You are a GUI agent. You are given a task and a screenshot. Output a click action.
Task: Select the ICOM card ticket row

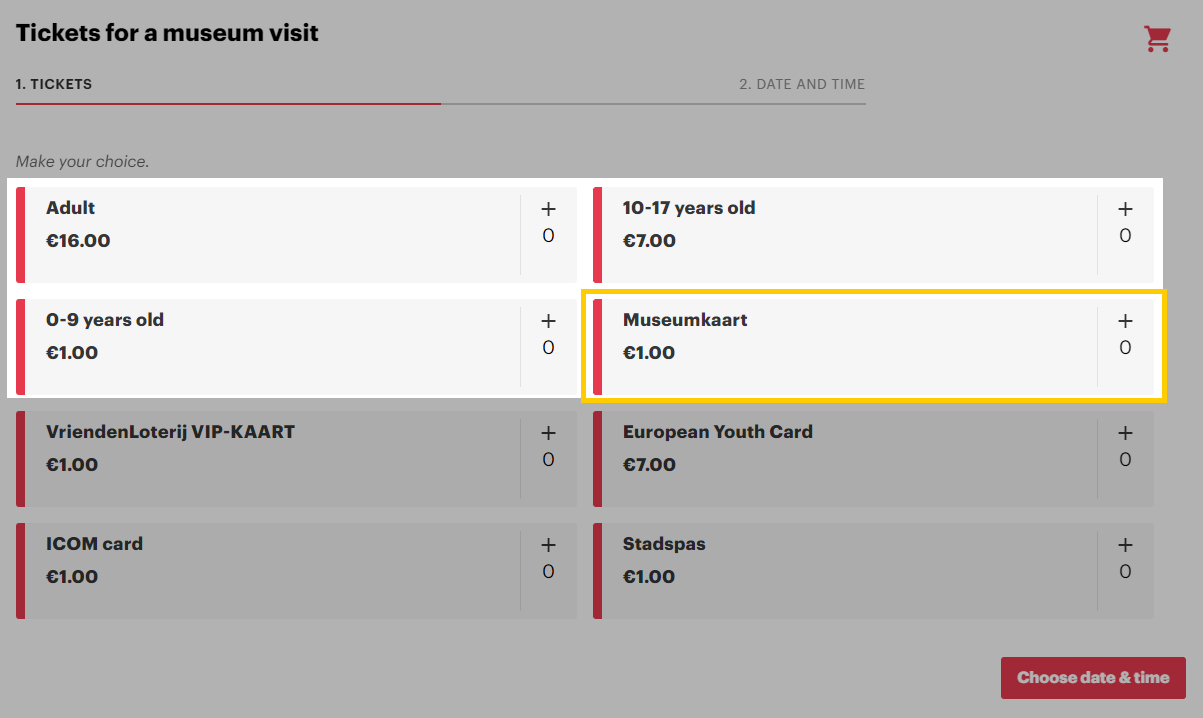[270, 571]
